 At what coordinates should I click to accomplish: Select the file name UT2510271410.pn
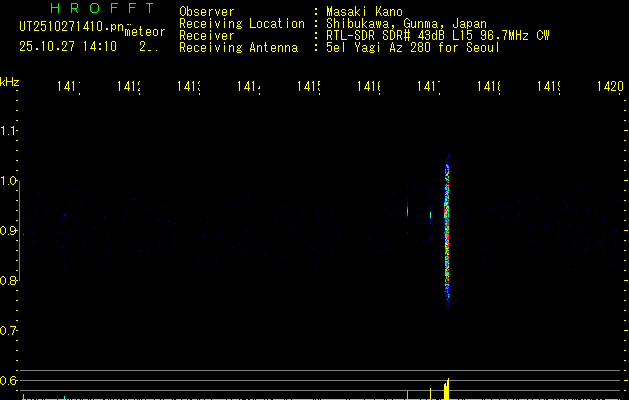click(x=71, y=27)
